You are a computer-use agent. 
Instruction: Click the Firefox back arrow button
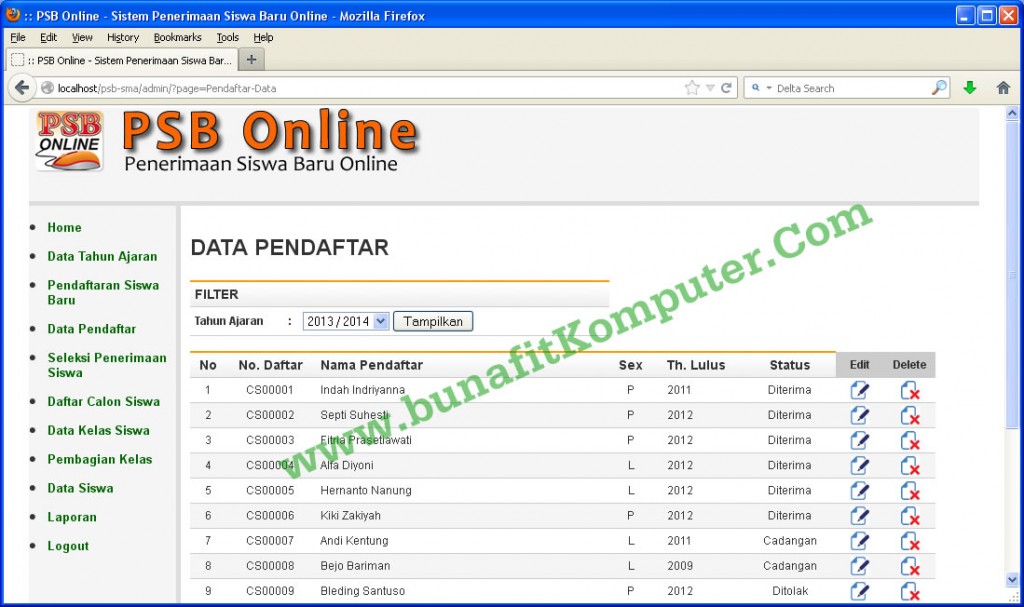coord(21,88)
